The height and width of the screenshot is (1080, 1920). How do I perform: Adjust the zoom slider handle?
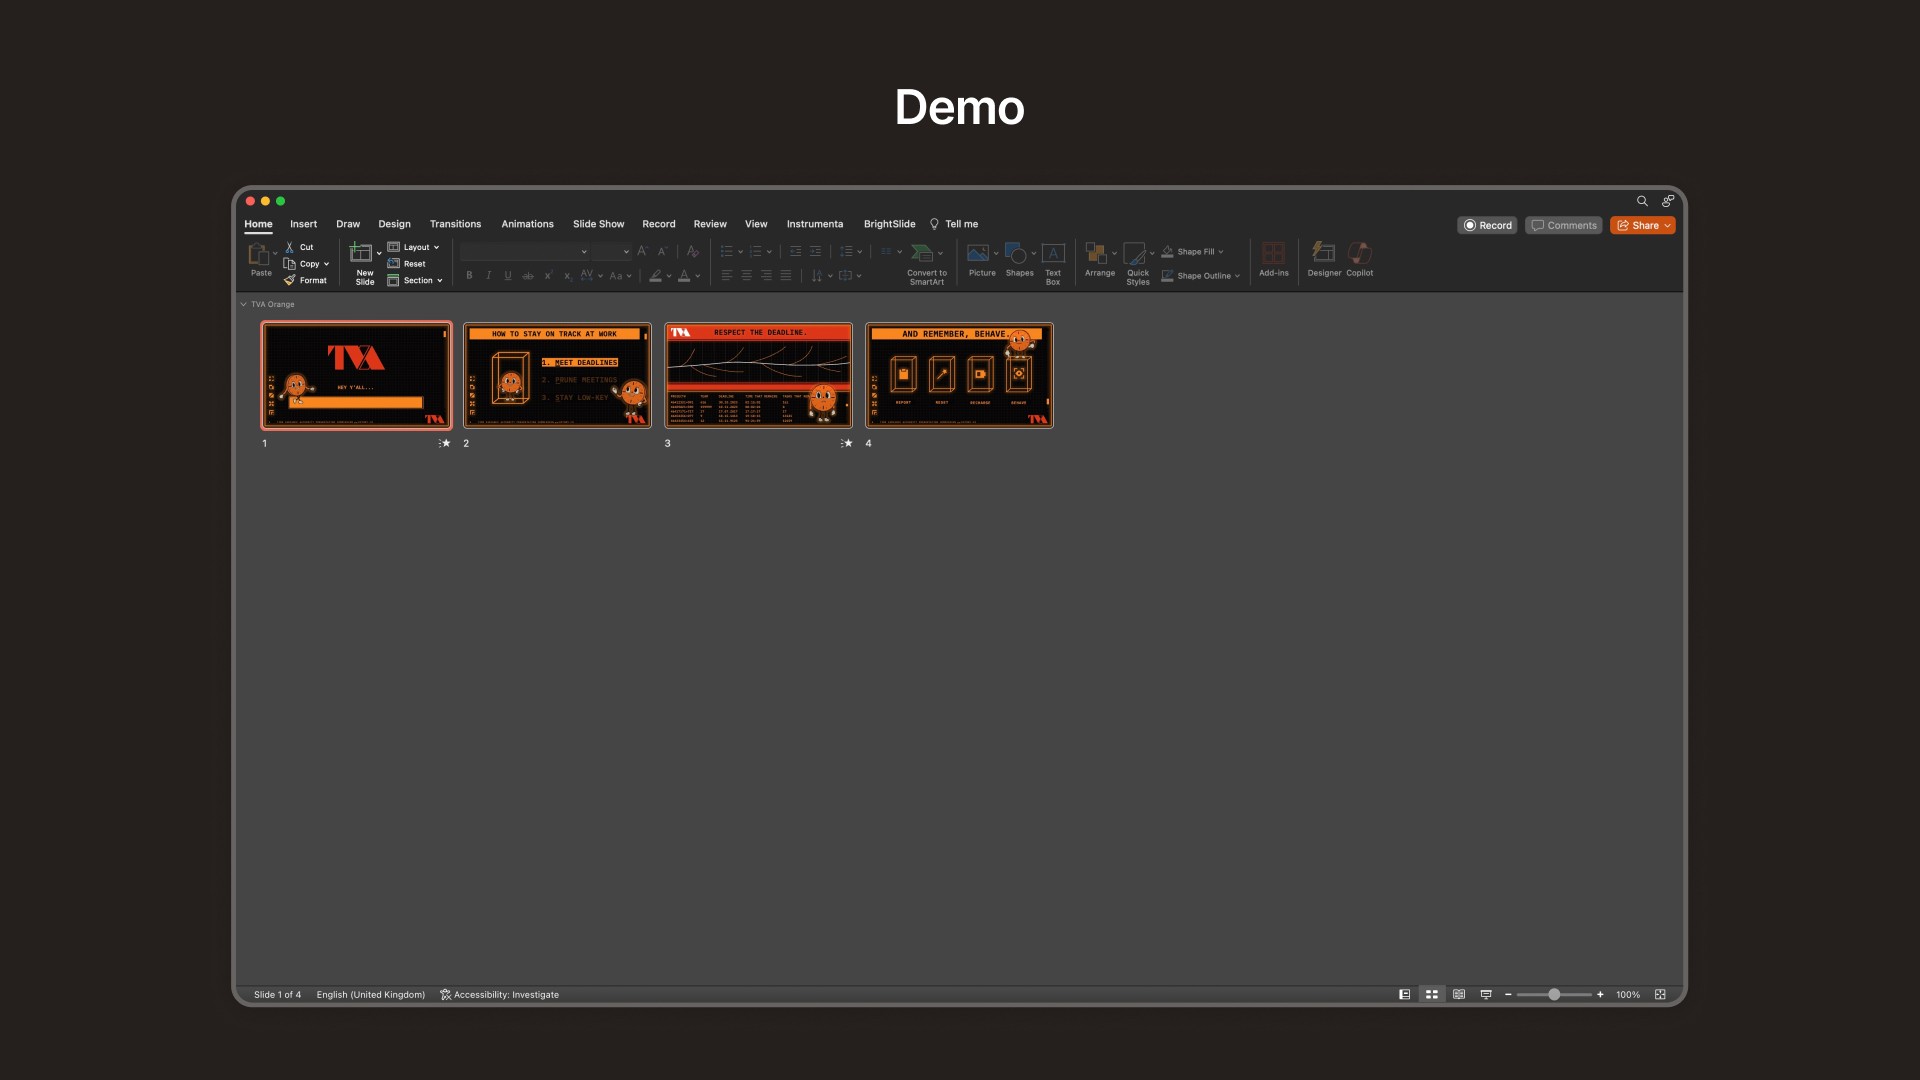[1554, 995]
